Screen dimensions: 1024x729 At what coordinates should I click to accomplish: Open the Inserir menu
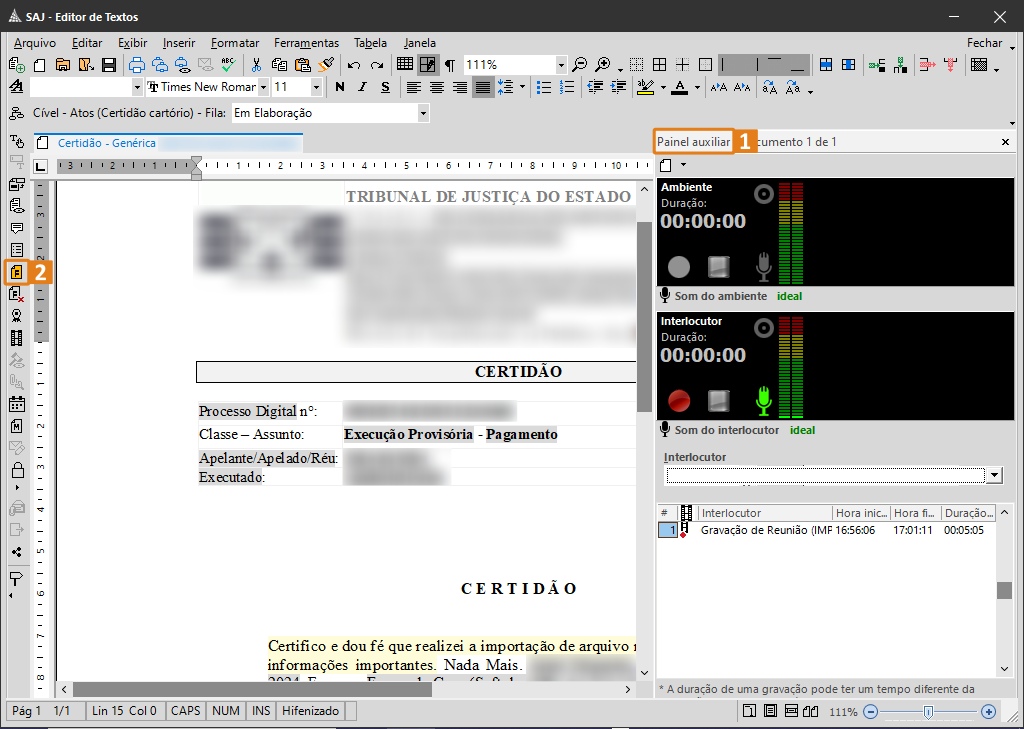pos(179,43)
